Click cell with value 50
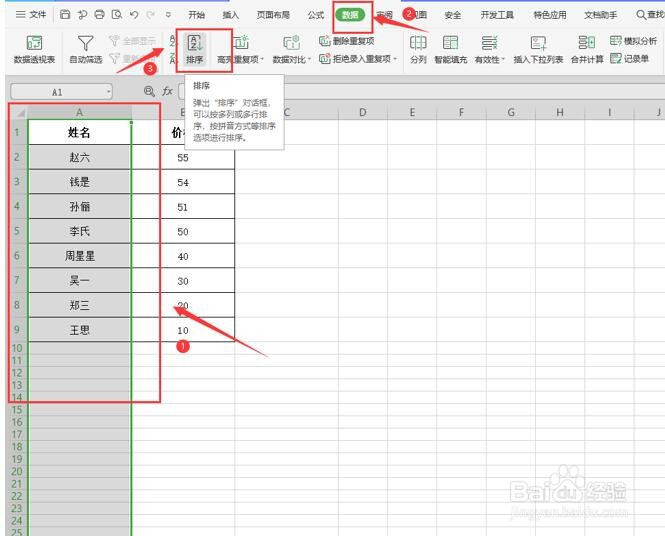This screenshot has height=536, width=665. click(x=183, y=232)
